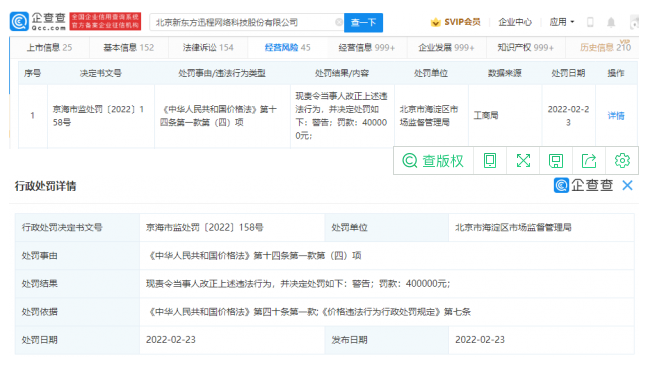
Task: Click the 处罚单位 column header
Action: 431,73
